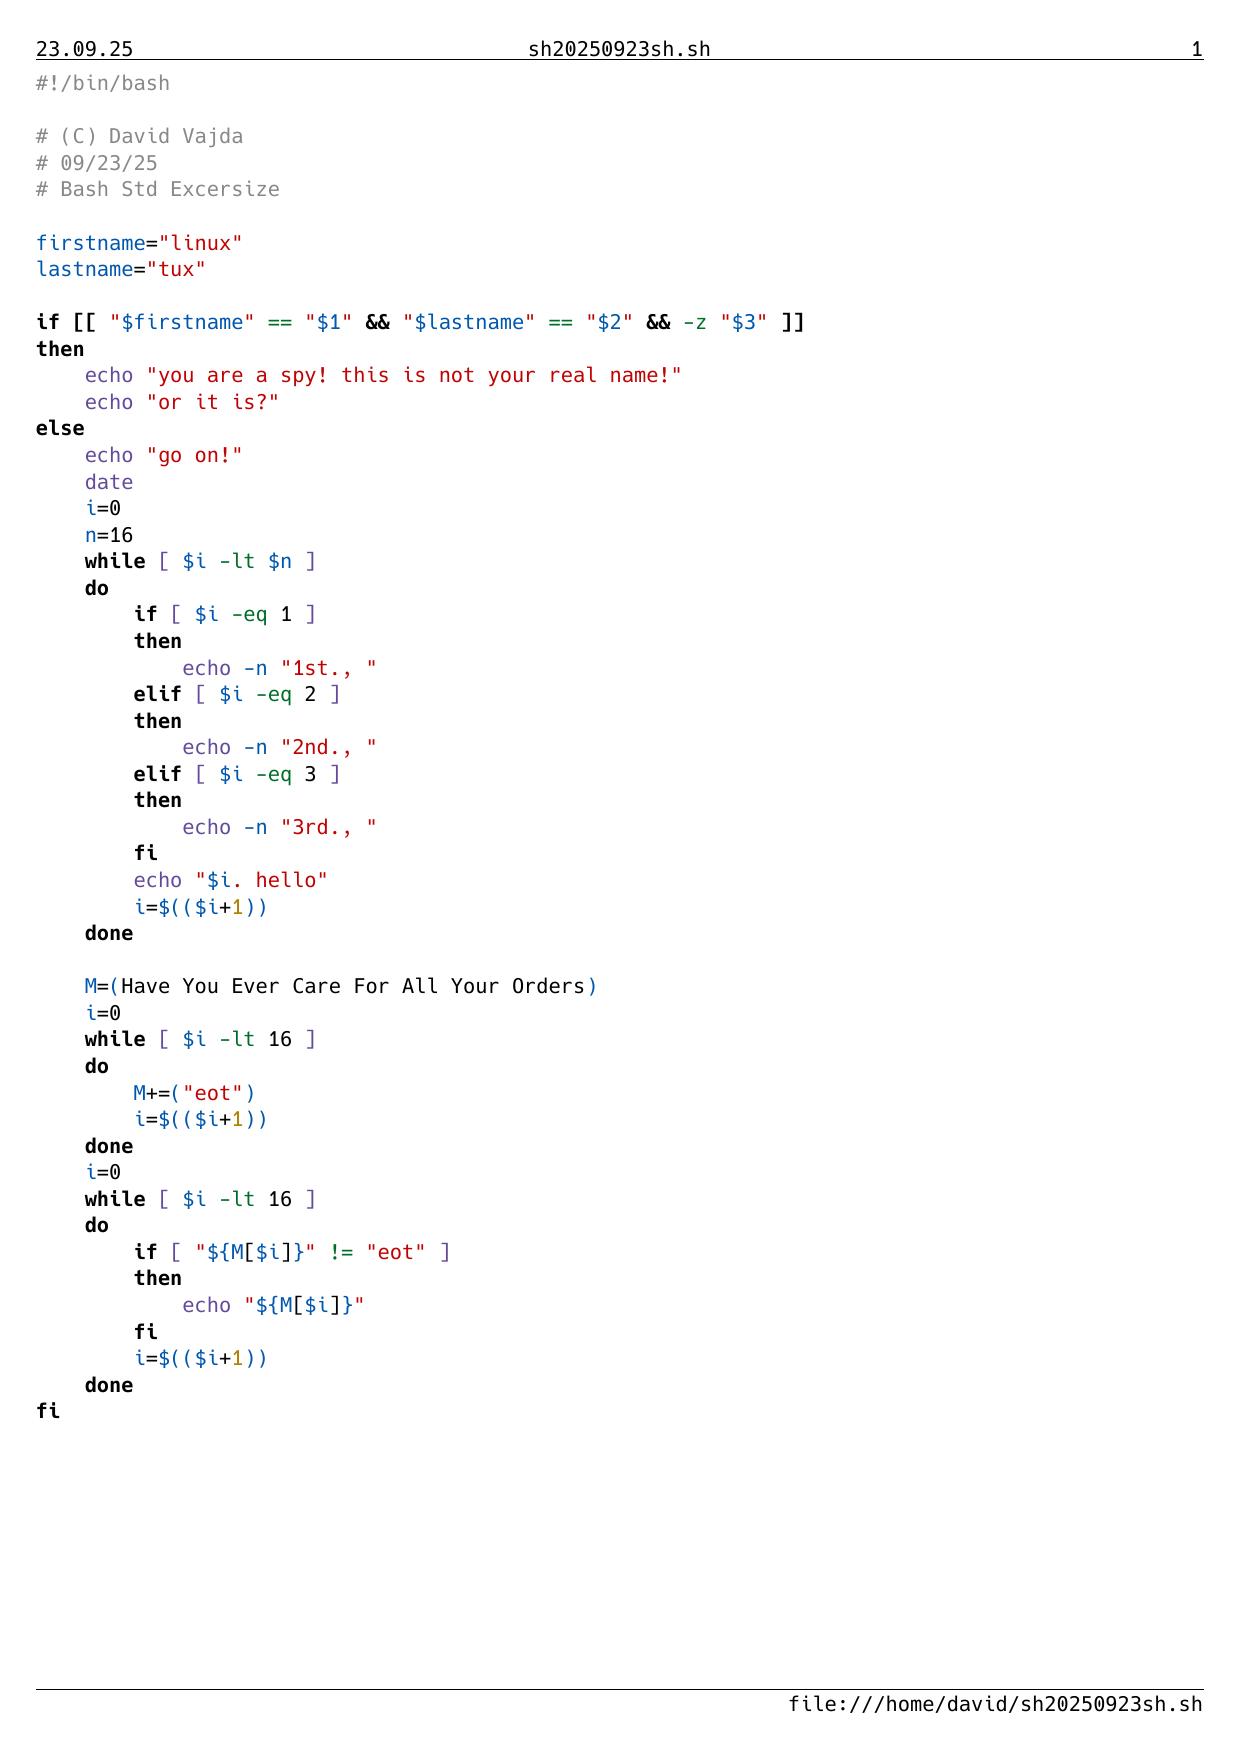
Task: Click the 23.09.25 date in header
Action: pos(84,49)
